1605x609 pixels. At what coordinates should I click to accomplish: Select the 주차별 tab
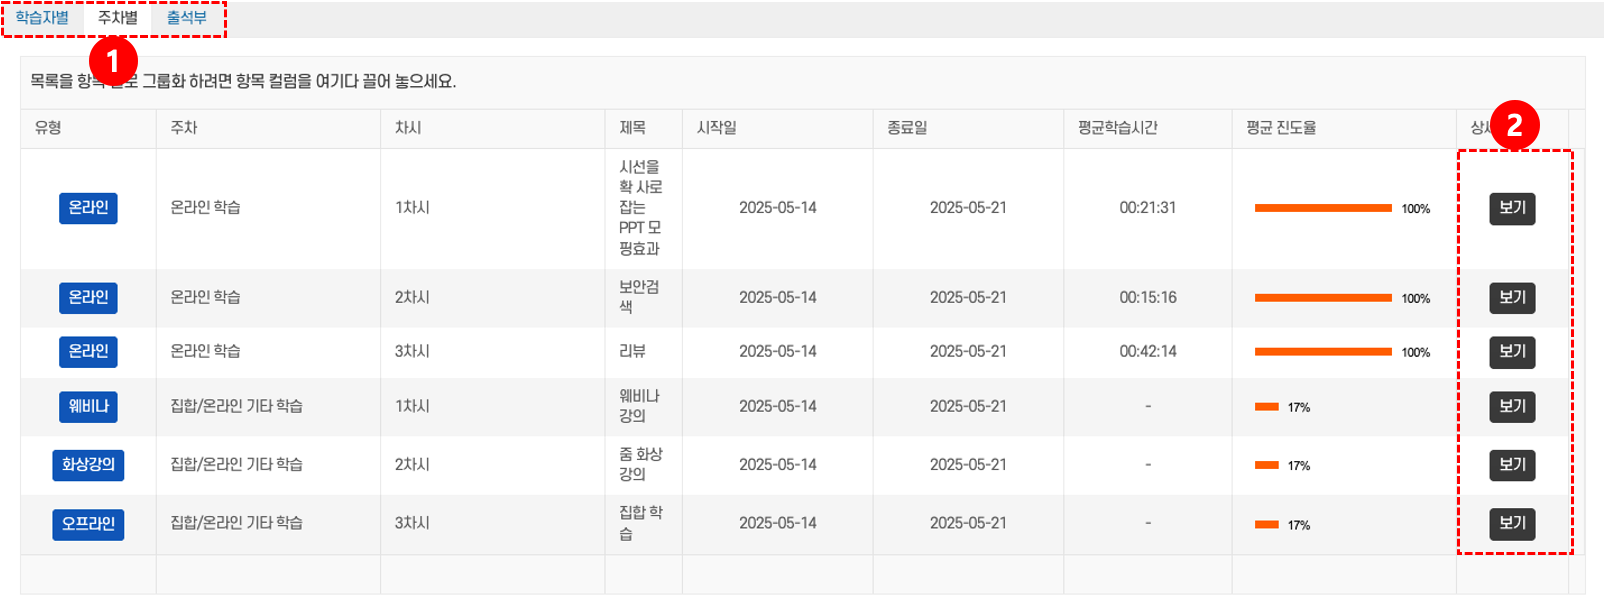tap(117, 18)
